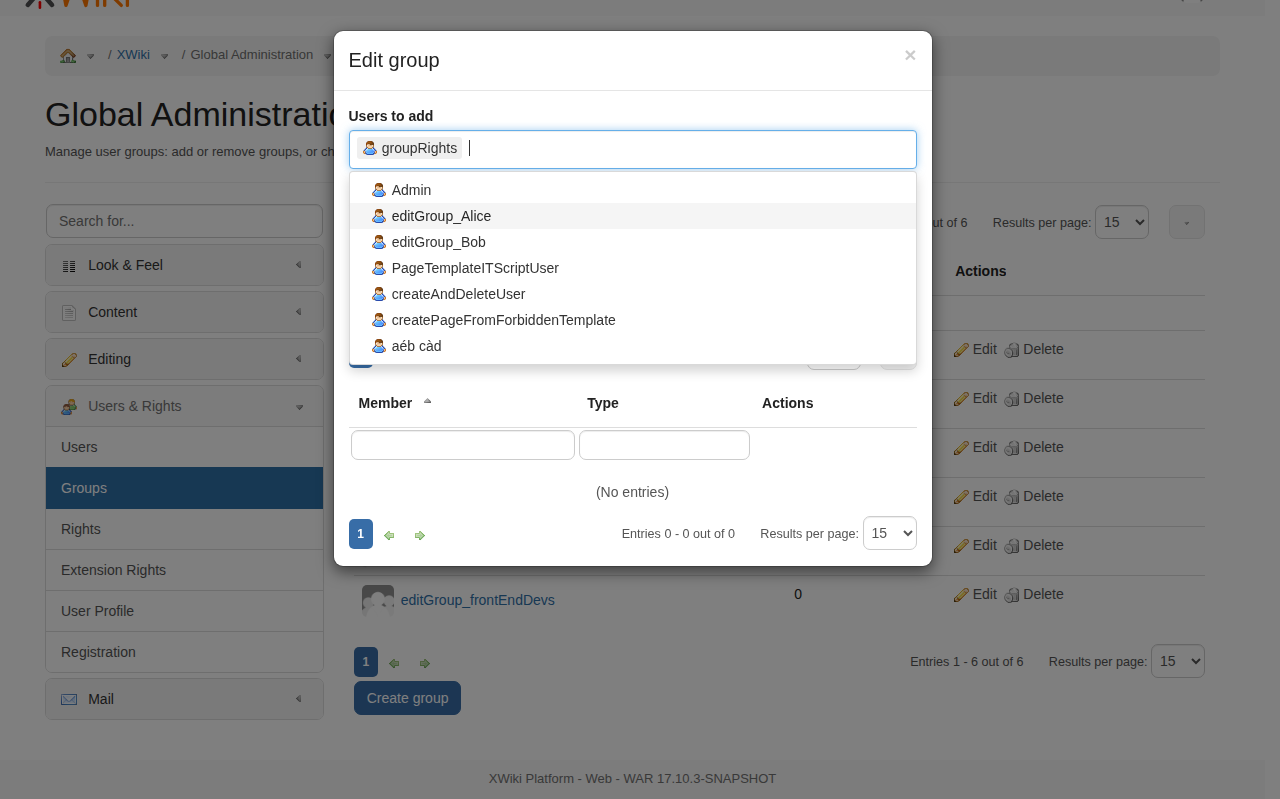Screen dimensions: 1280x799
Task: Click the Type filter input
Action: [664, 445]
